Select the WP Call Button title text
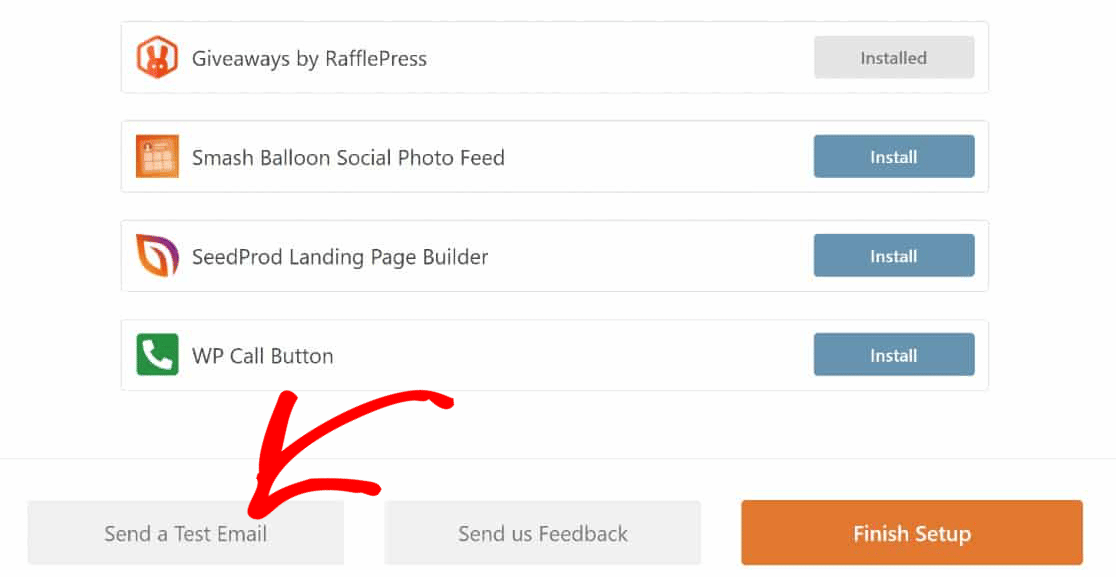The image size is (1116, 577). [263, 356]
